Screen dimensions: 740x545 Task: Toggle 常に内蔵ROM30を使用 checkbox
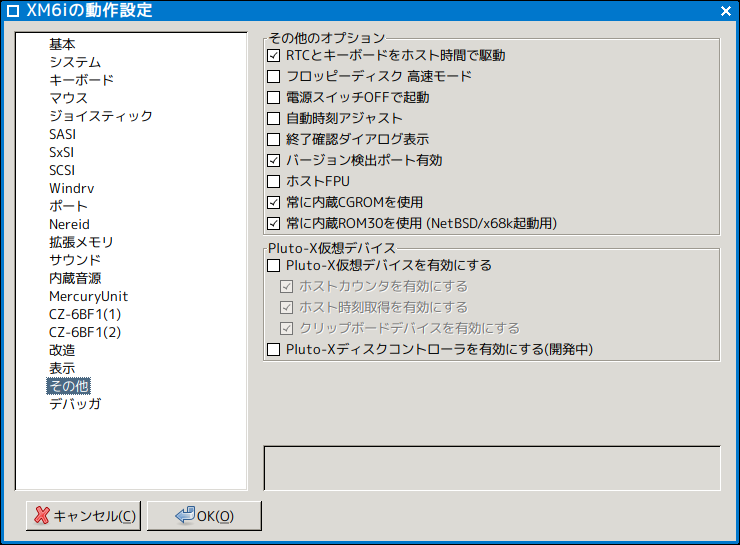pyautogui.click(x=274, y=223)
